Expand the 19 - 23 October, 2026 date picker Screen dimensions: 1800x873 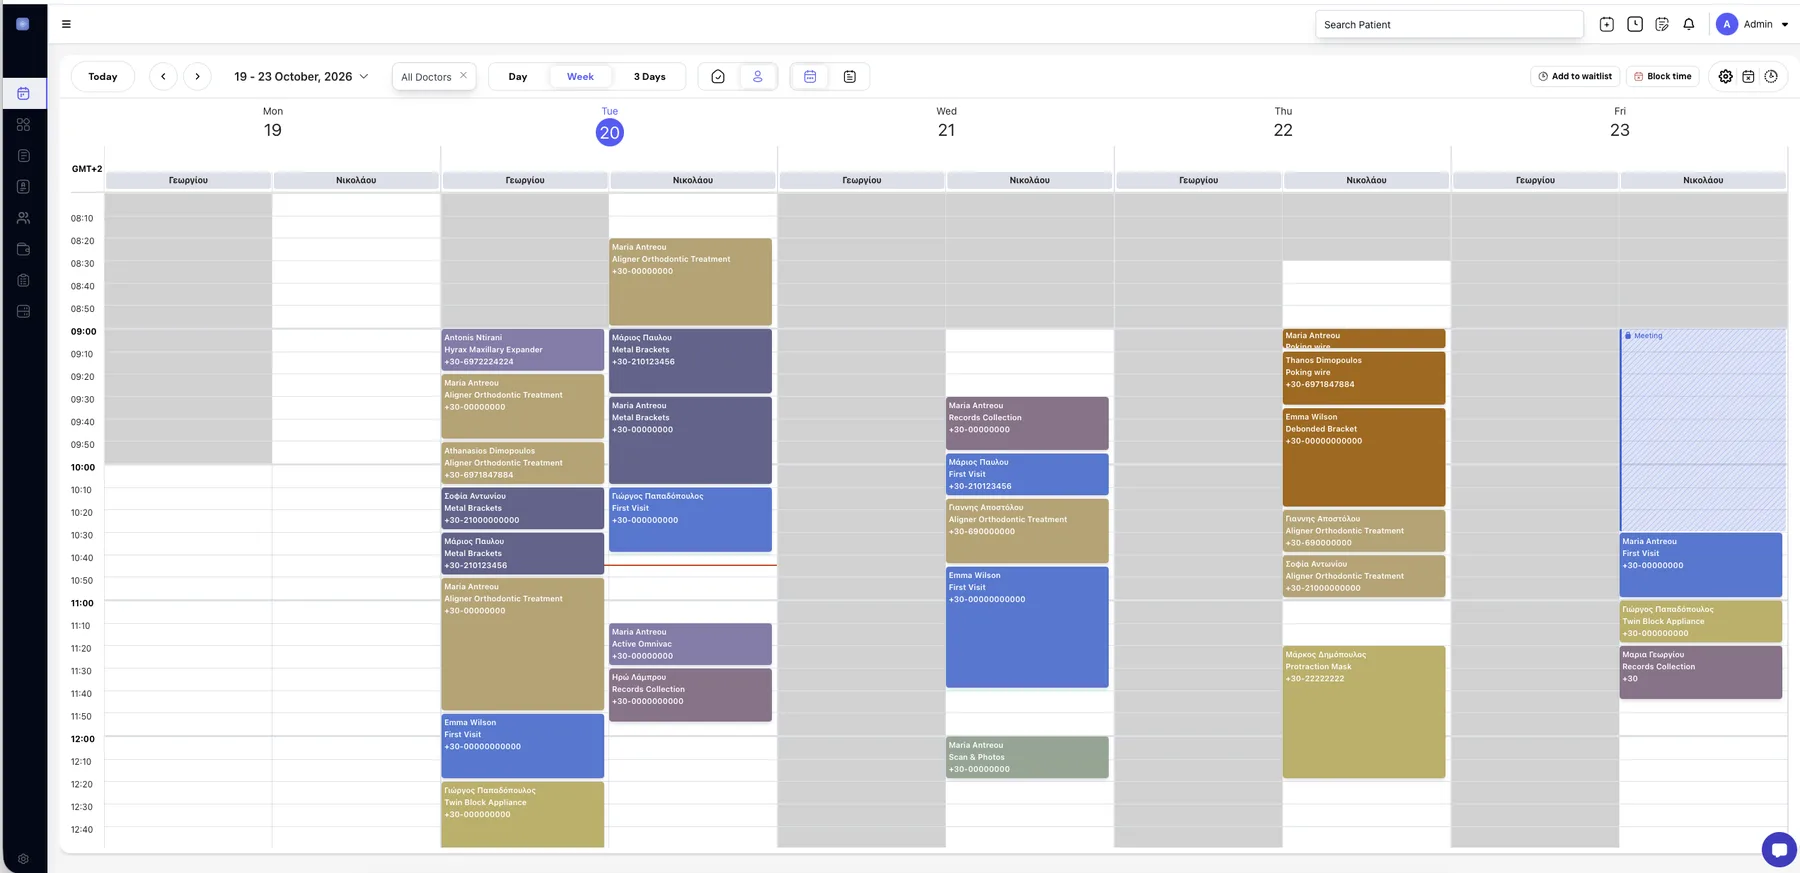pyautogui.click(x=301, y=76)
